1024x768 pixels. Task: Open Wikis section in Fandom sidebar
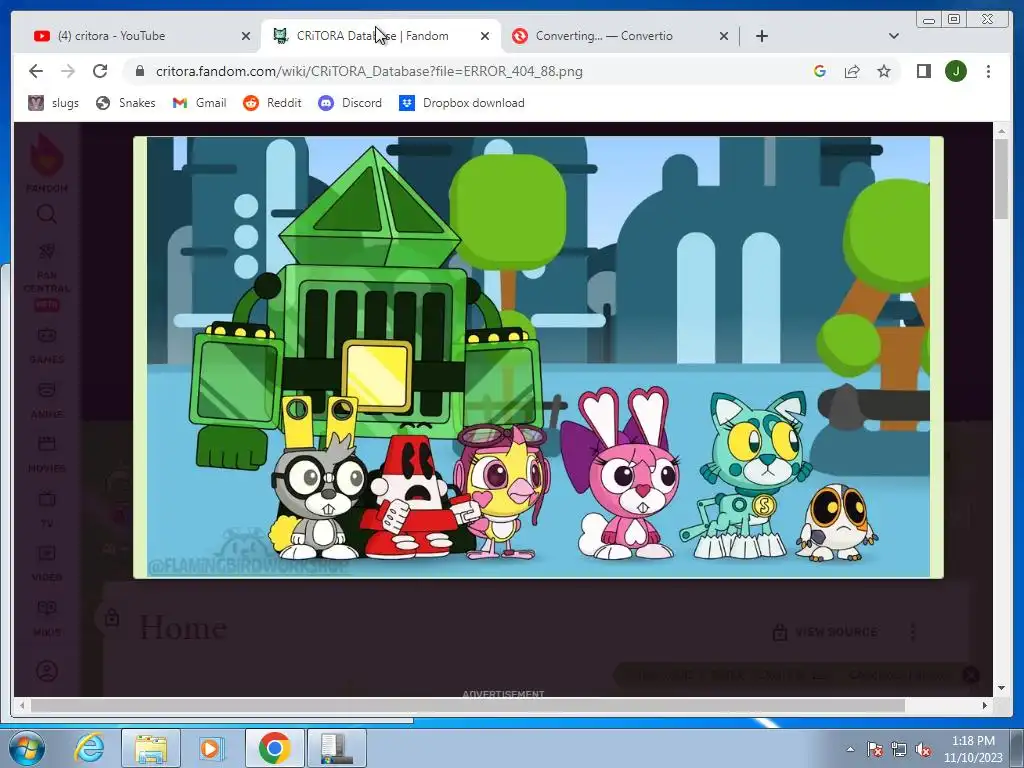[46, 618]
